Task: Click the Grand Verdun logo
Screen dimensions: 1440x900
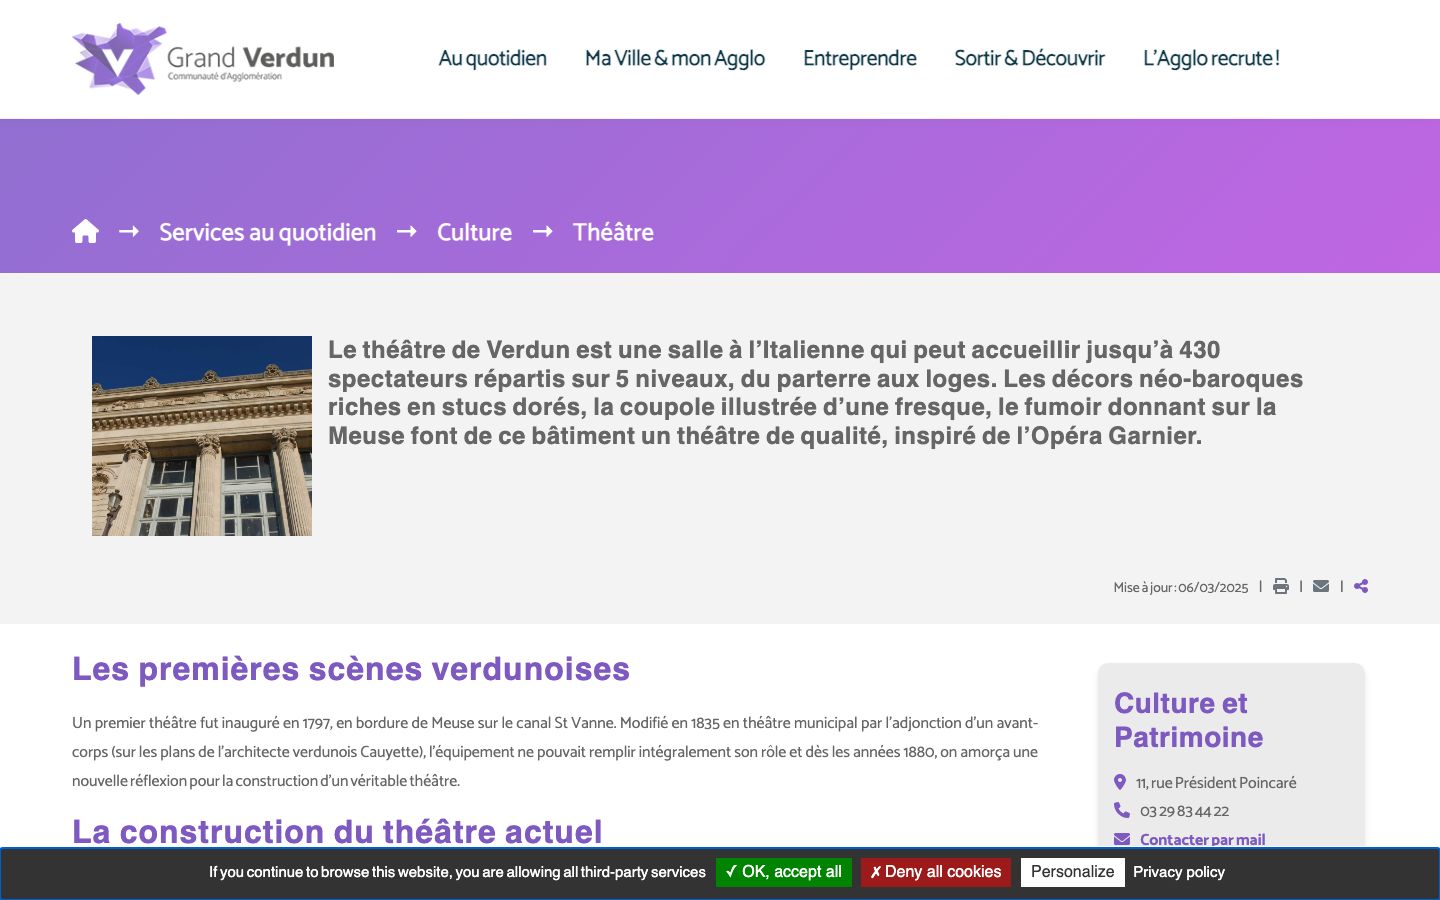Action: (x=203, y=59)
